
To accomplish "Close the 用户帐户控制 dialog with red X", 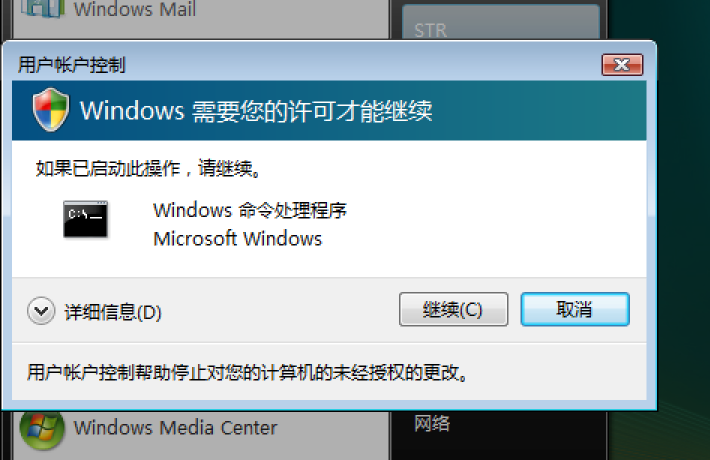I will click(622, 65).
